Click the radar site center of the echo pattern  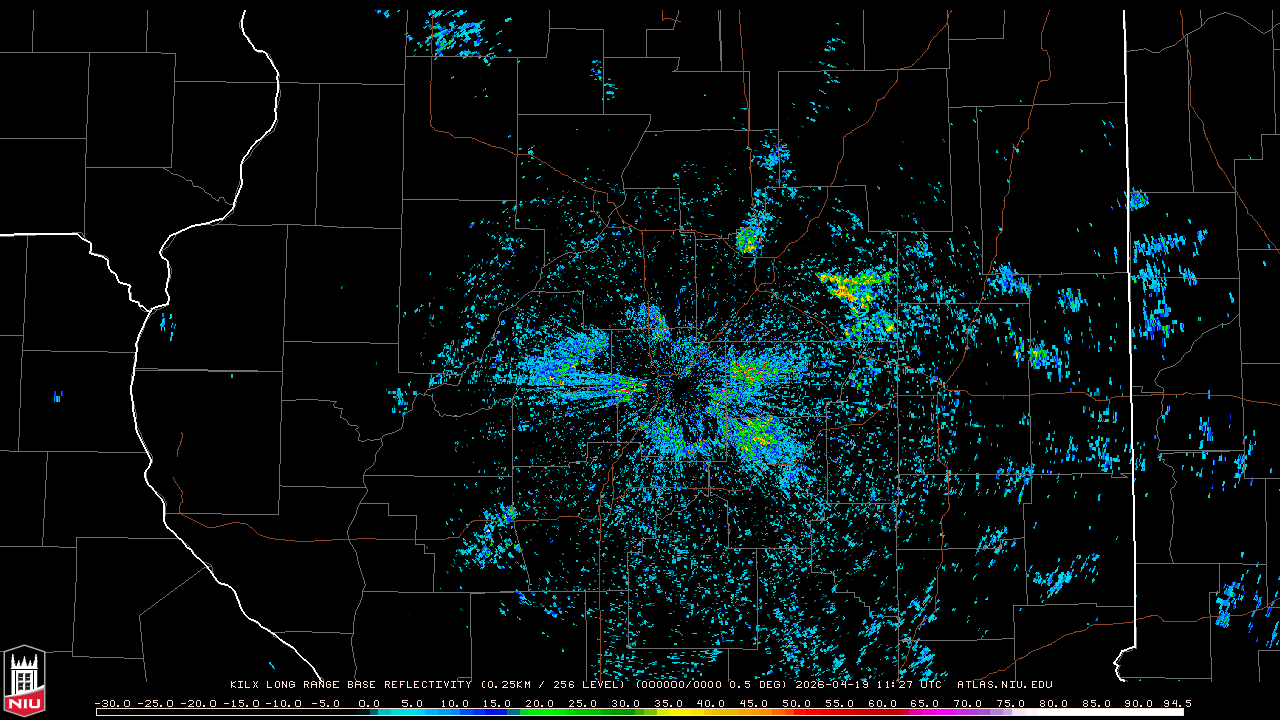pos(683,383)
